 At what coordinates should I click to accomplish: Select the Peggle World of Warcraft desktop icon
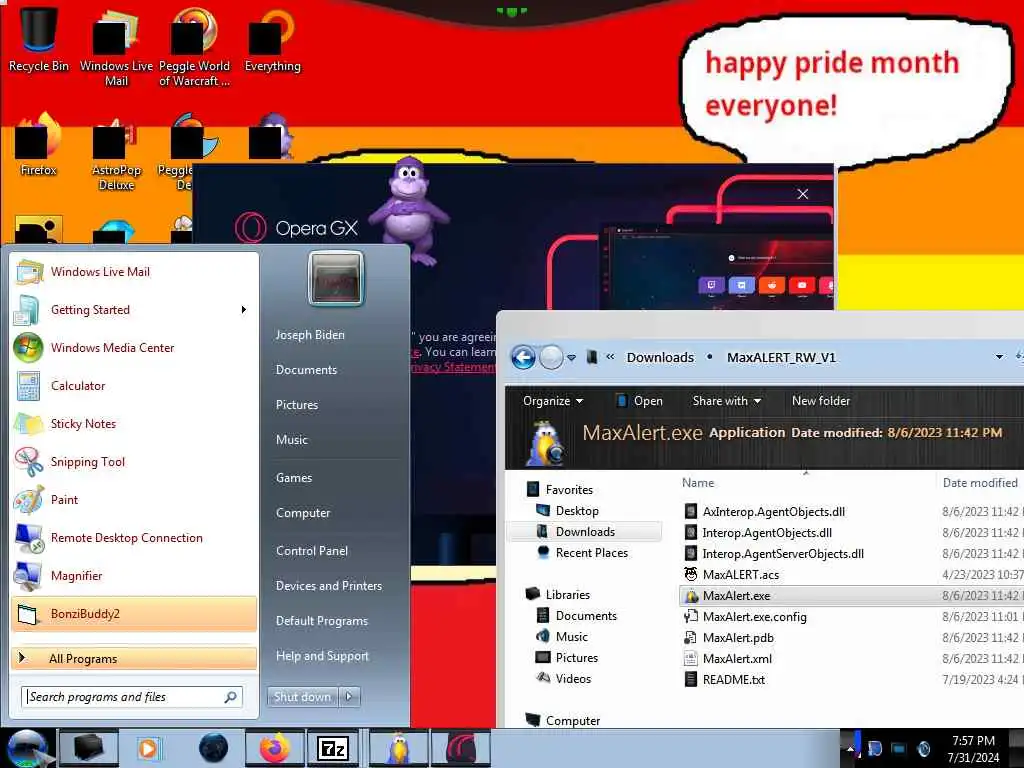194,47
